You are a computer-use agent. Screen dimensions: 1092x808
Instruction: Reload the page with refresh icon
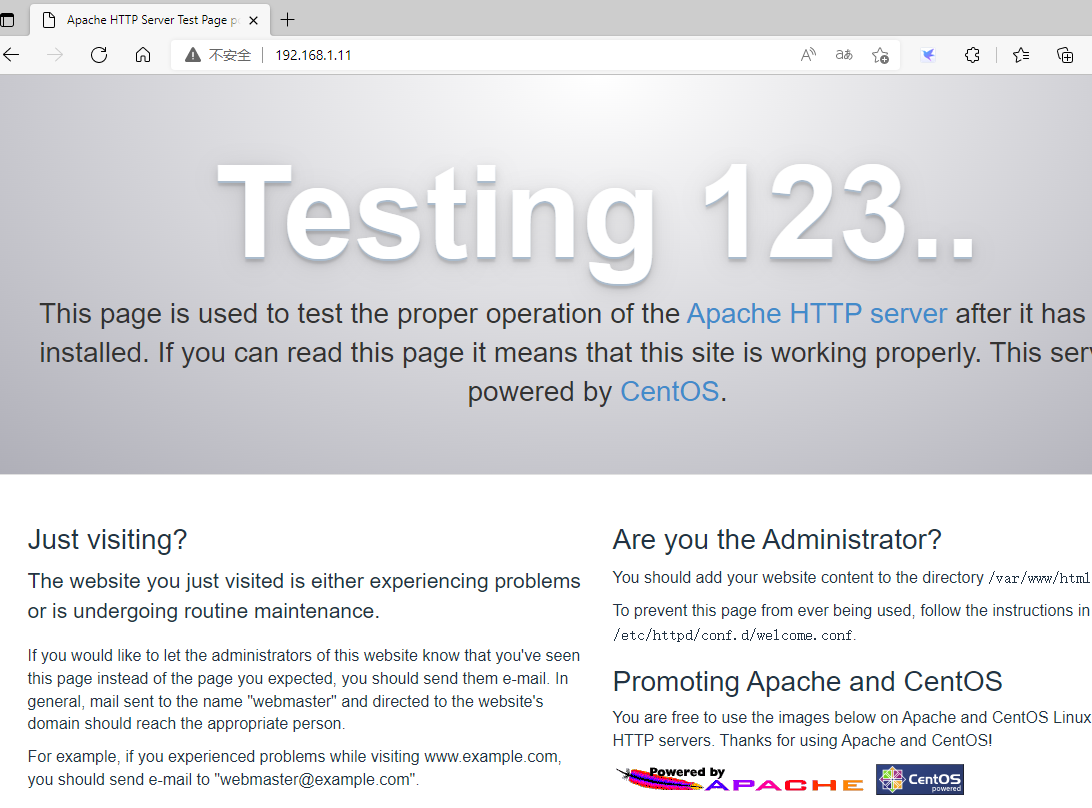(99, 55)
